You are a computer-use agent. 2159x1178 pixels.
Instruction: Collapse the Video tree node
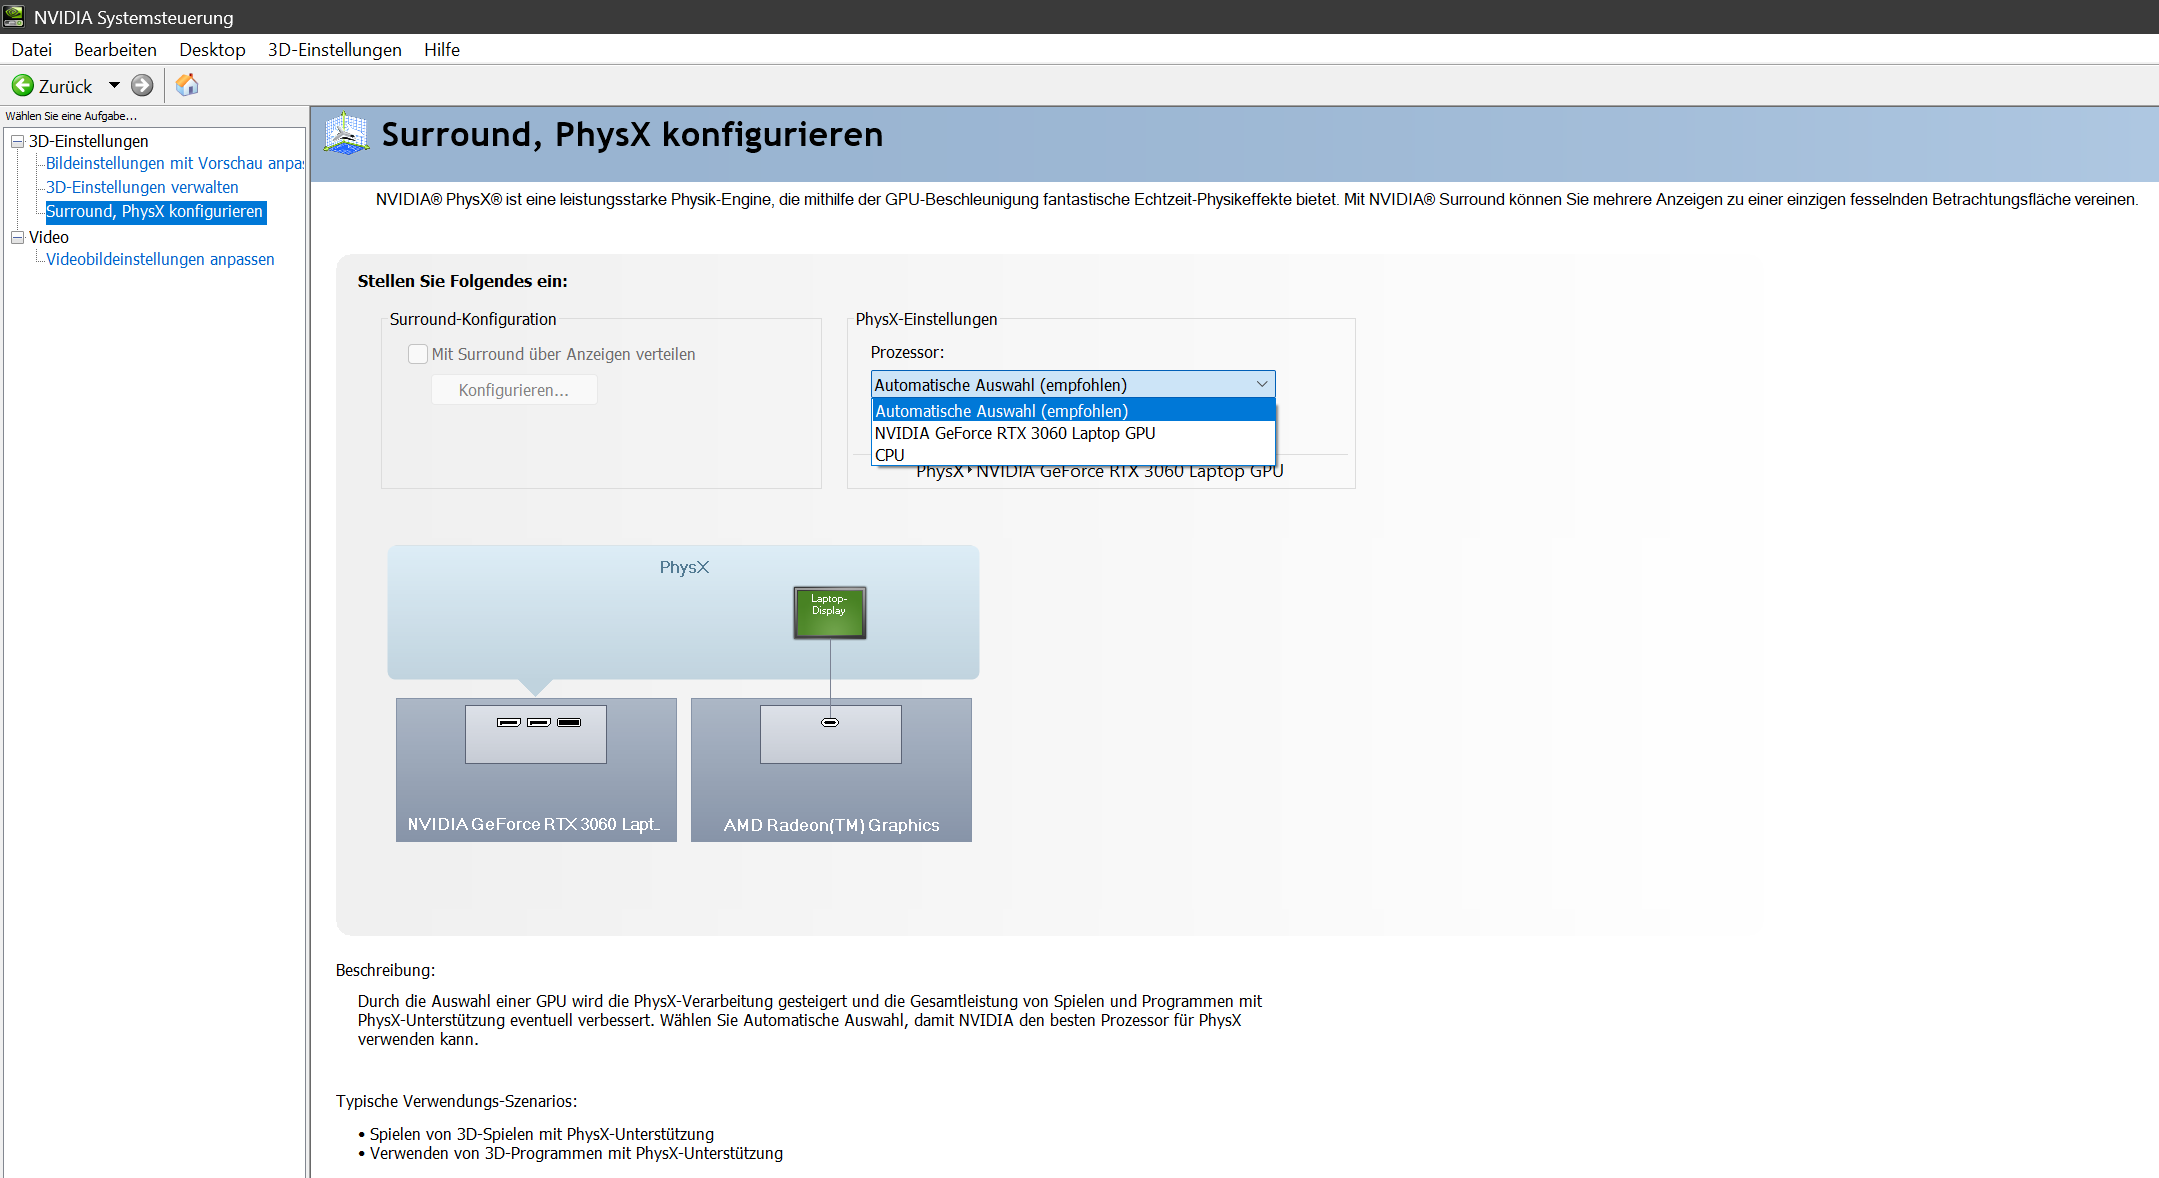coord(17,237)
